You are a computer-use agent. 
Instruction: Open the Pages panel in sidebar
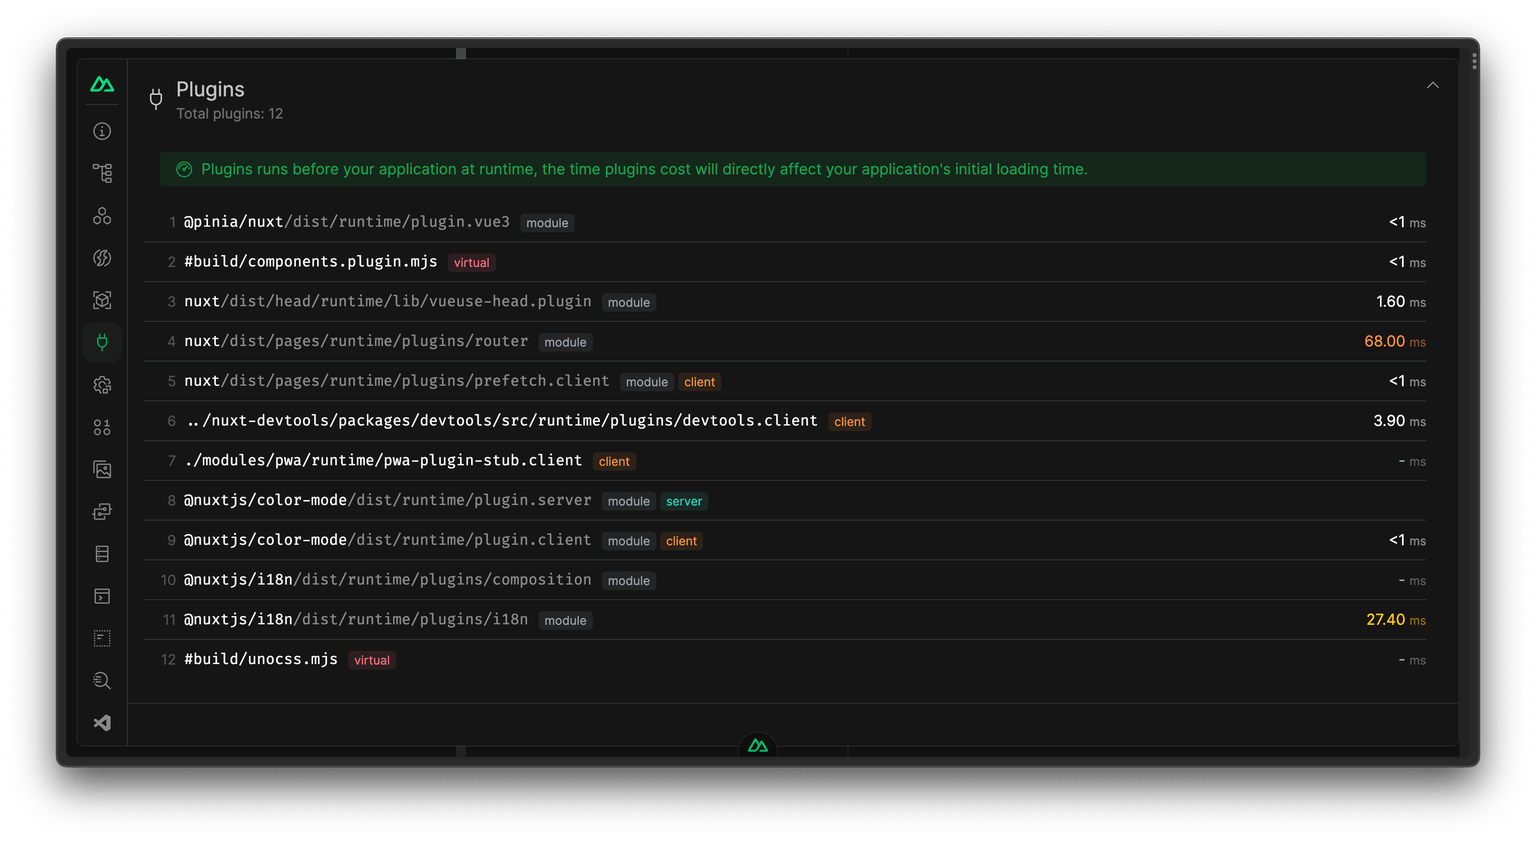tap(101, 172)
